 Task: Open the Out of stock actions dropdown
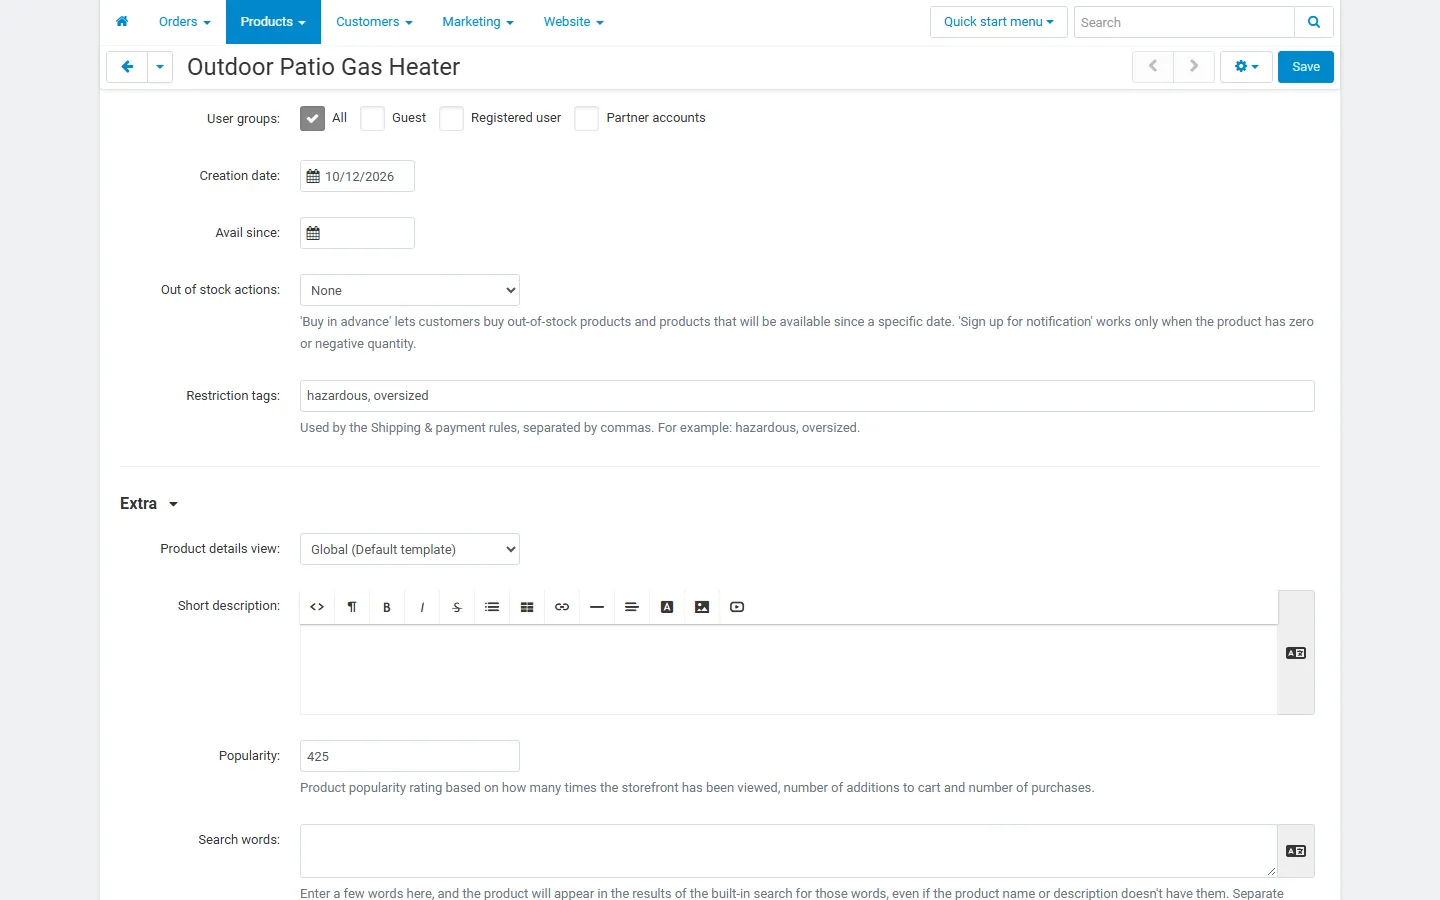pos(410,290)
